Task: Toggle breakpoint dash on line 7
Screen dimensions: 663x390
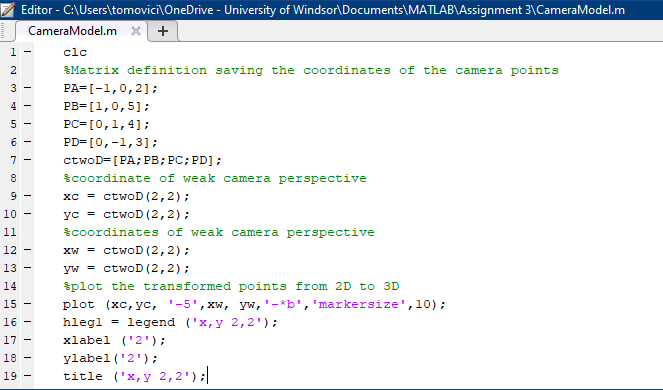Action: pos(27,160)
